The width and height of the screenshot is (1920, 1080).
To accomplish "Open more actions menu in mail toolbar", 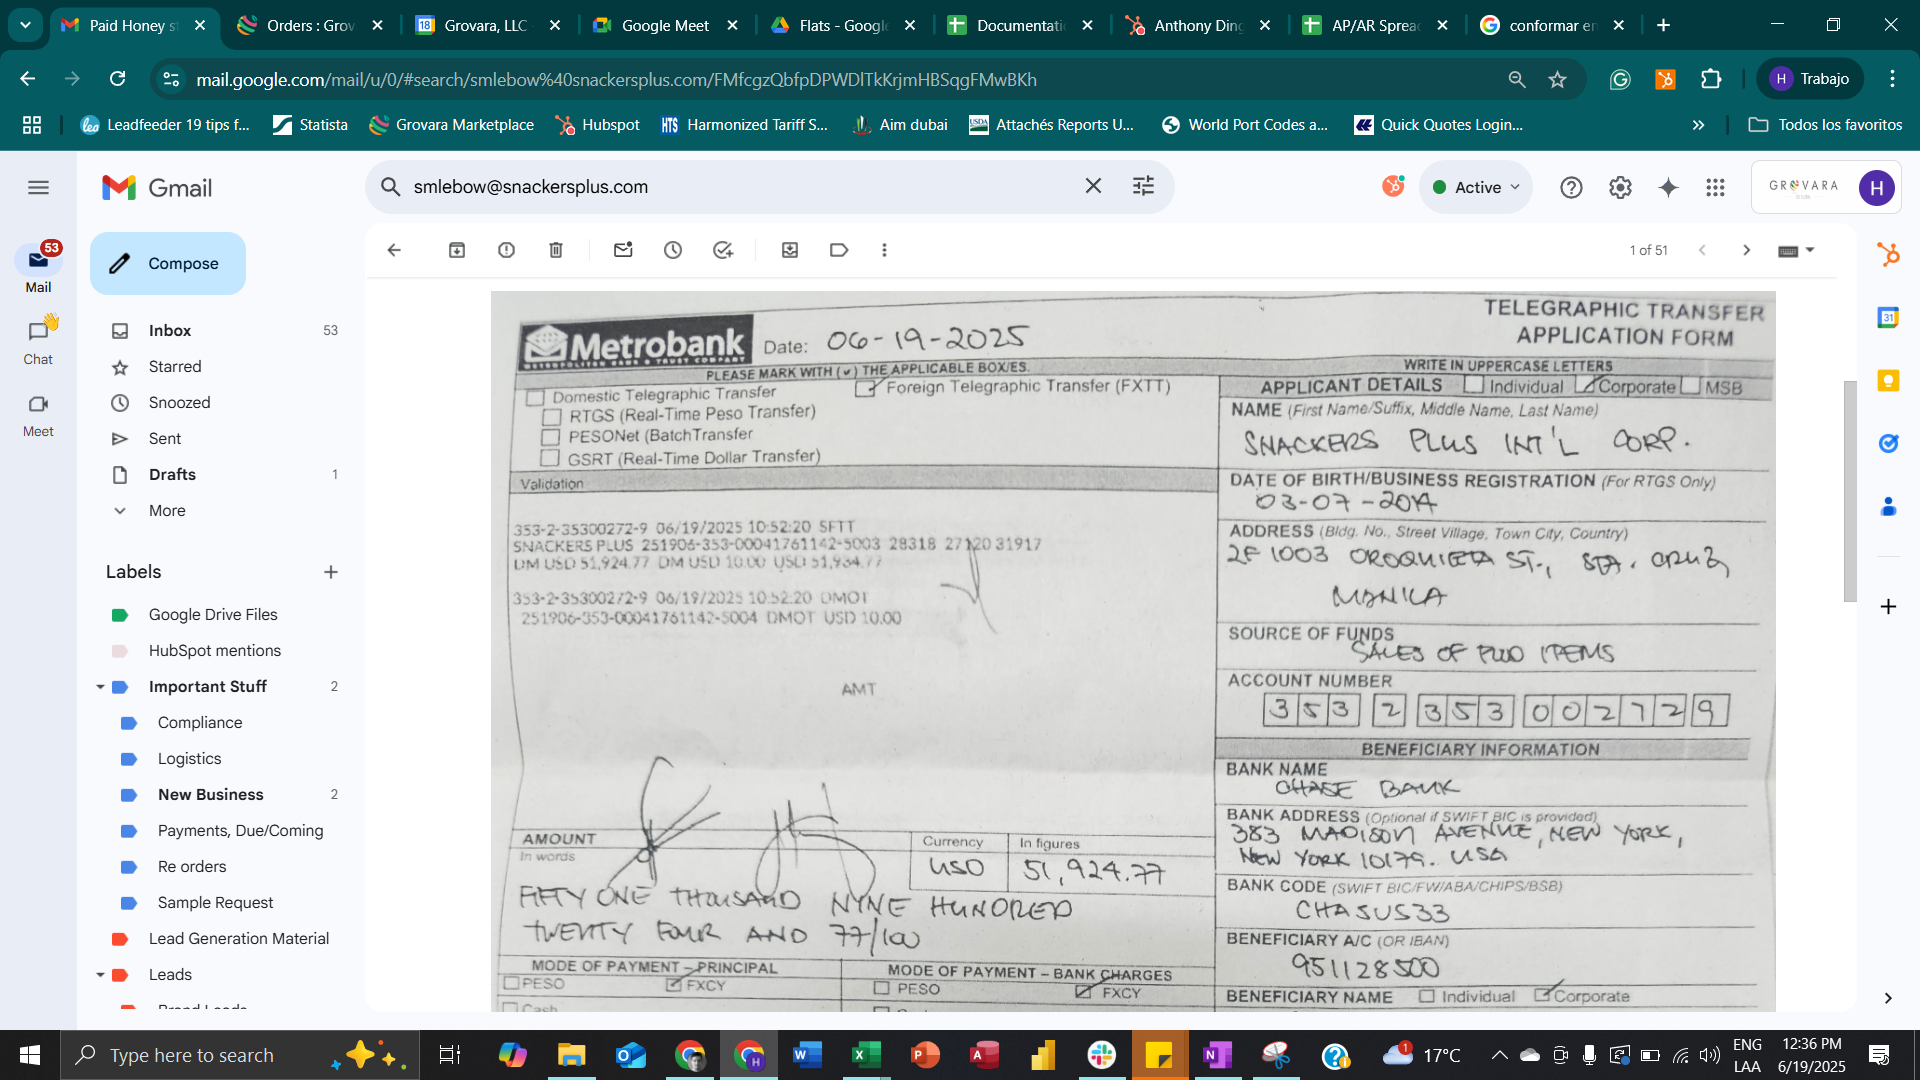I will point(884,250).
